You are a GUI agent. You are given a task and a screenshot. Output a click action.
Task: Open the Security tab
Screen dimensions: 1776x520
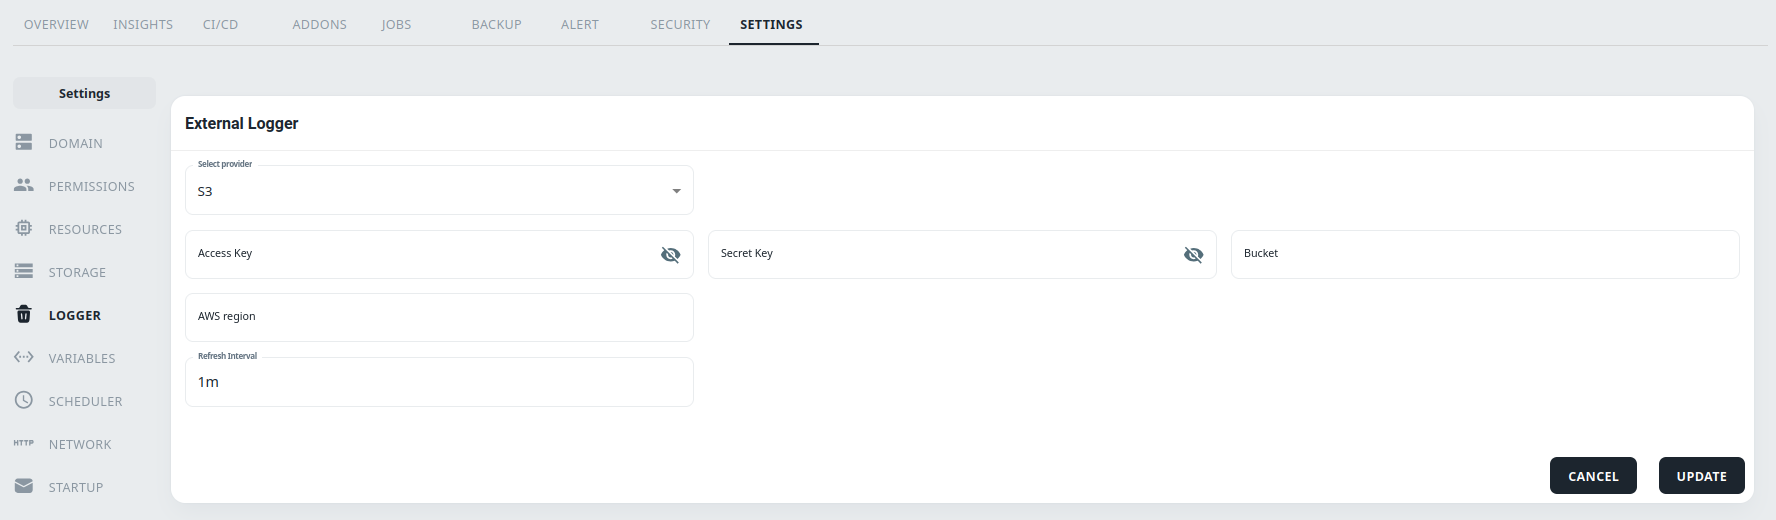click(680, 24)
